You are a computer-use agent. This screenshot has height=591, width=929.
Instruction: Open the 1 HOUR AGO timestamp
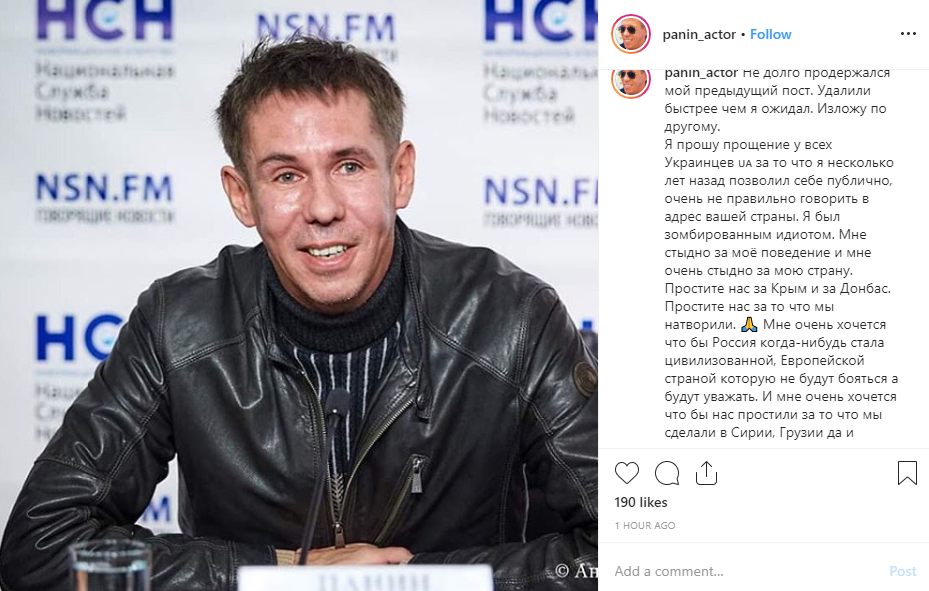coord(645,525)
